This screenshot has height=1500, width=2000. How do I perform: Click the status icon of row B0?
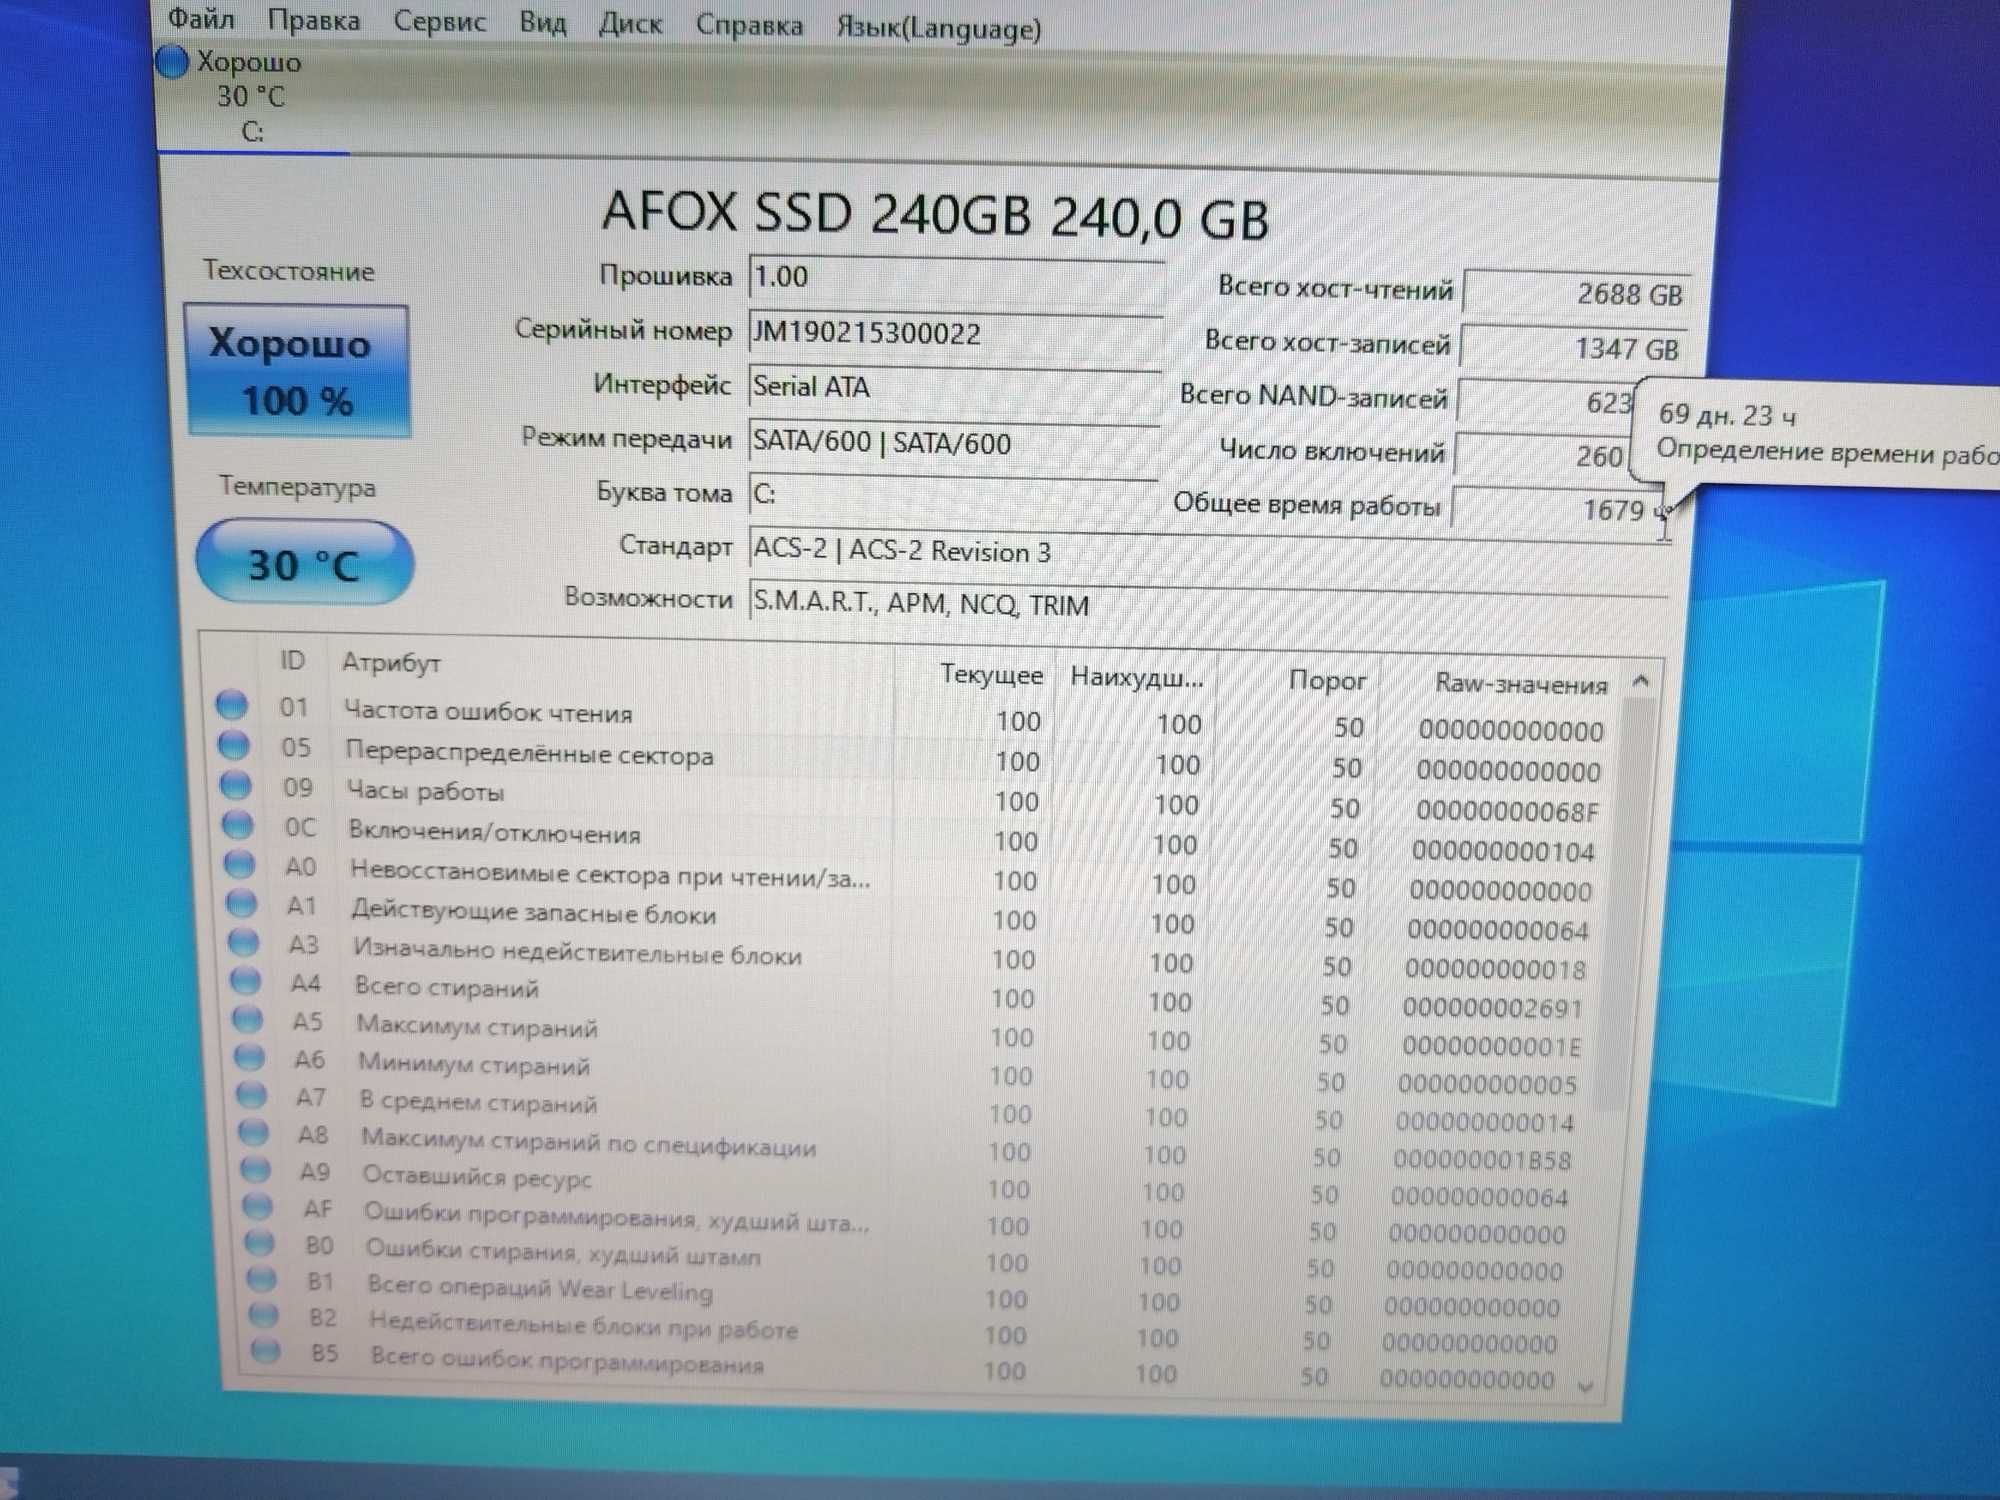[x=260, y=1242]
